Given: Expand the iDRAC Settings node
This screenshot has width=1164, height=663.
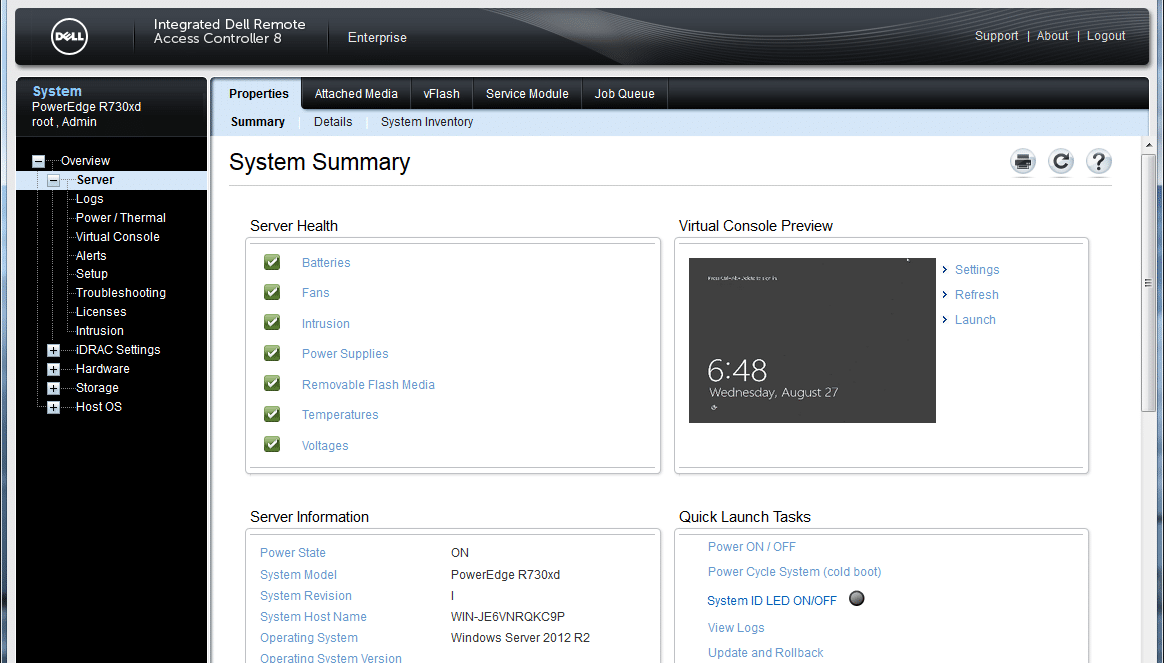Looking at the screenshot, I should pyautogui.click(x=53, y=350).
